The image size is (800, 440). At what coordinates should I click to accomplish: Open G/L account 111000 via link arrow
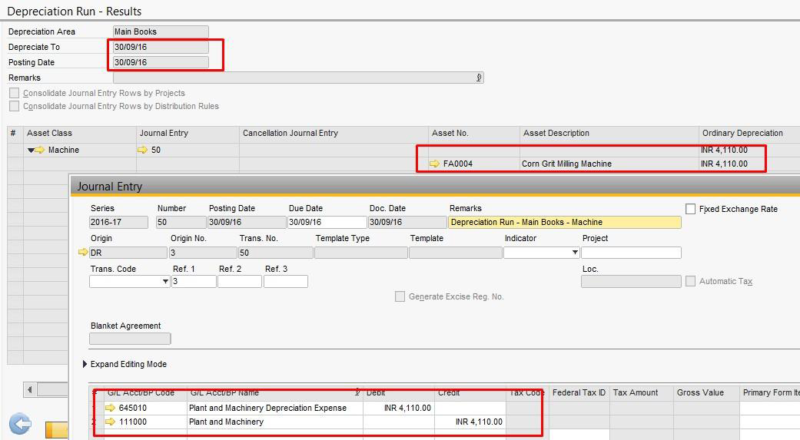[x=110, y=422]
